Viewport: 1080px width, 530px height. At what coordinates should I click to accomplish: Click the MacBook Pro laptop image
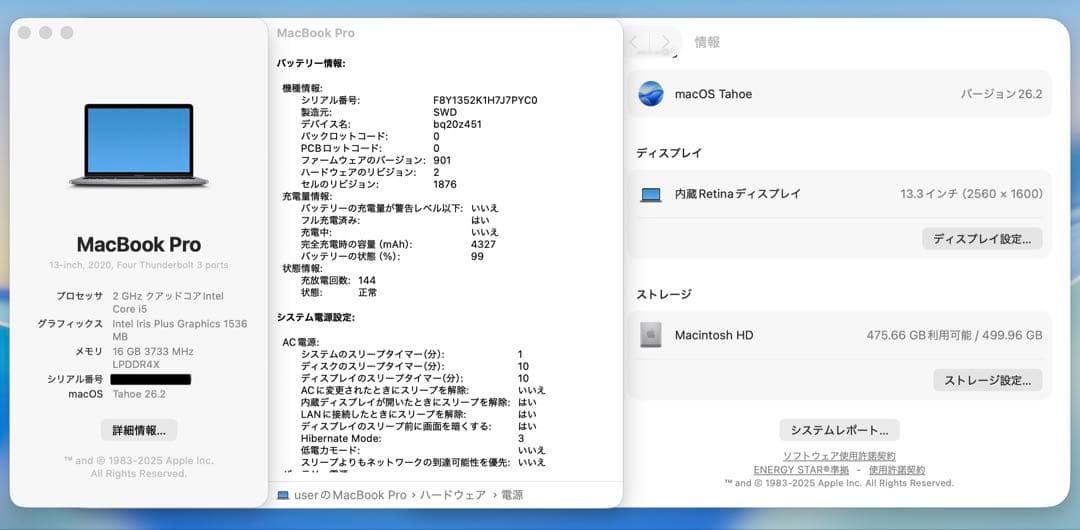point(138,145)
